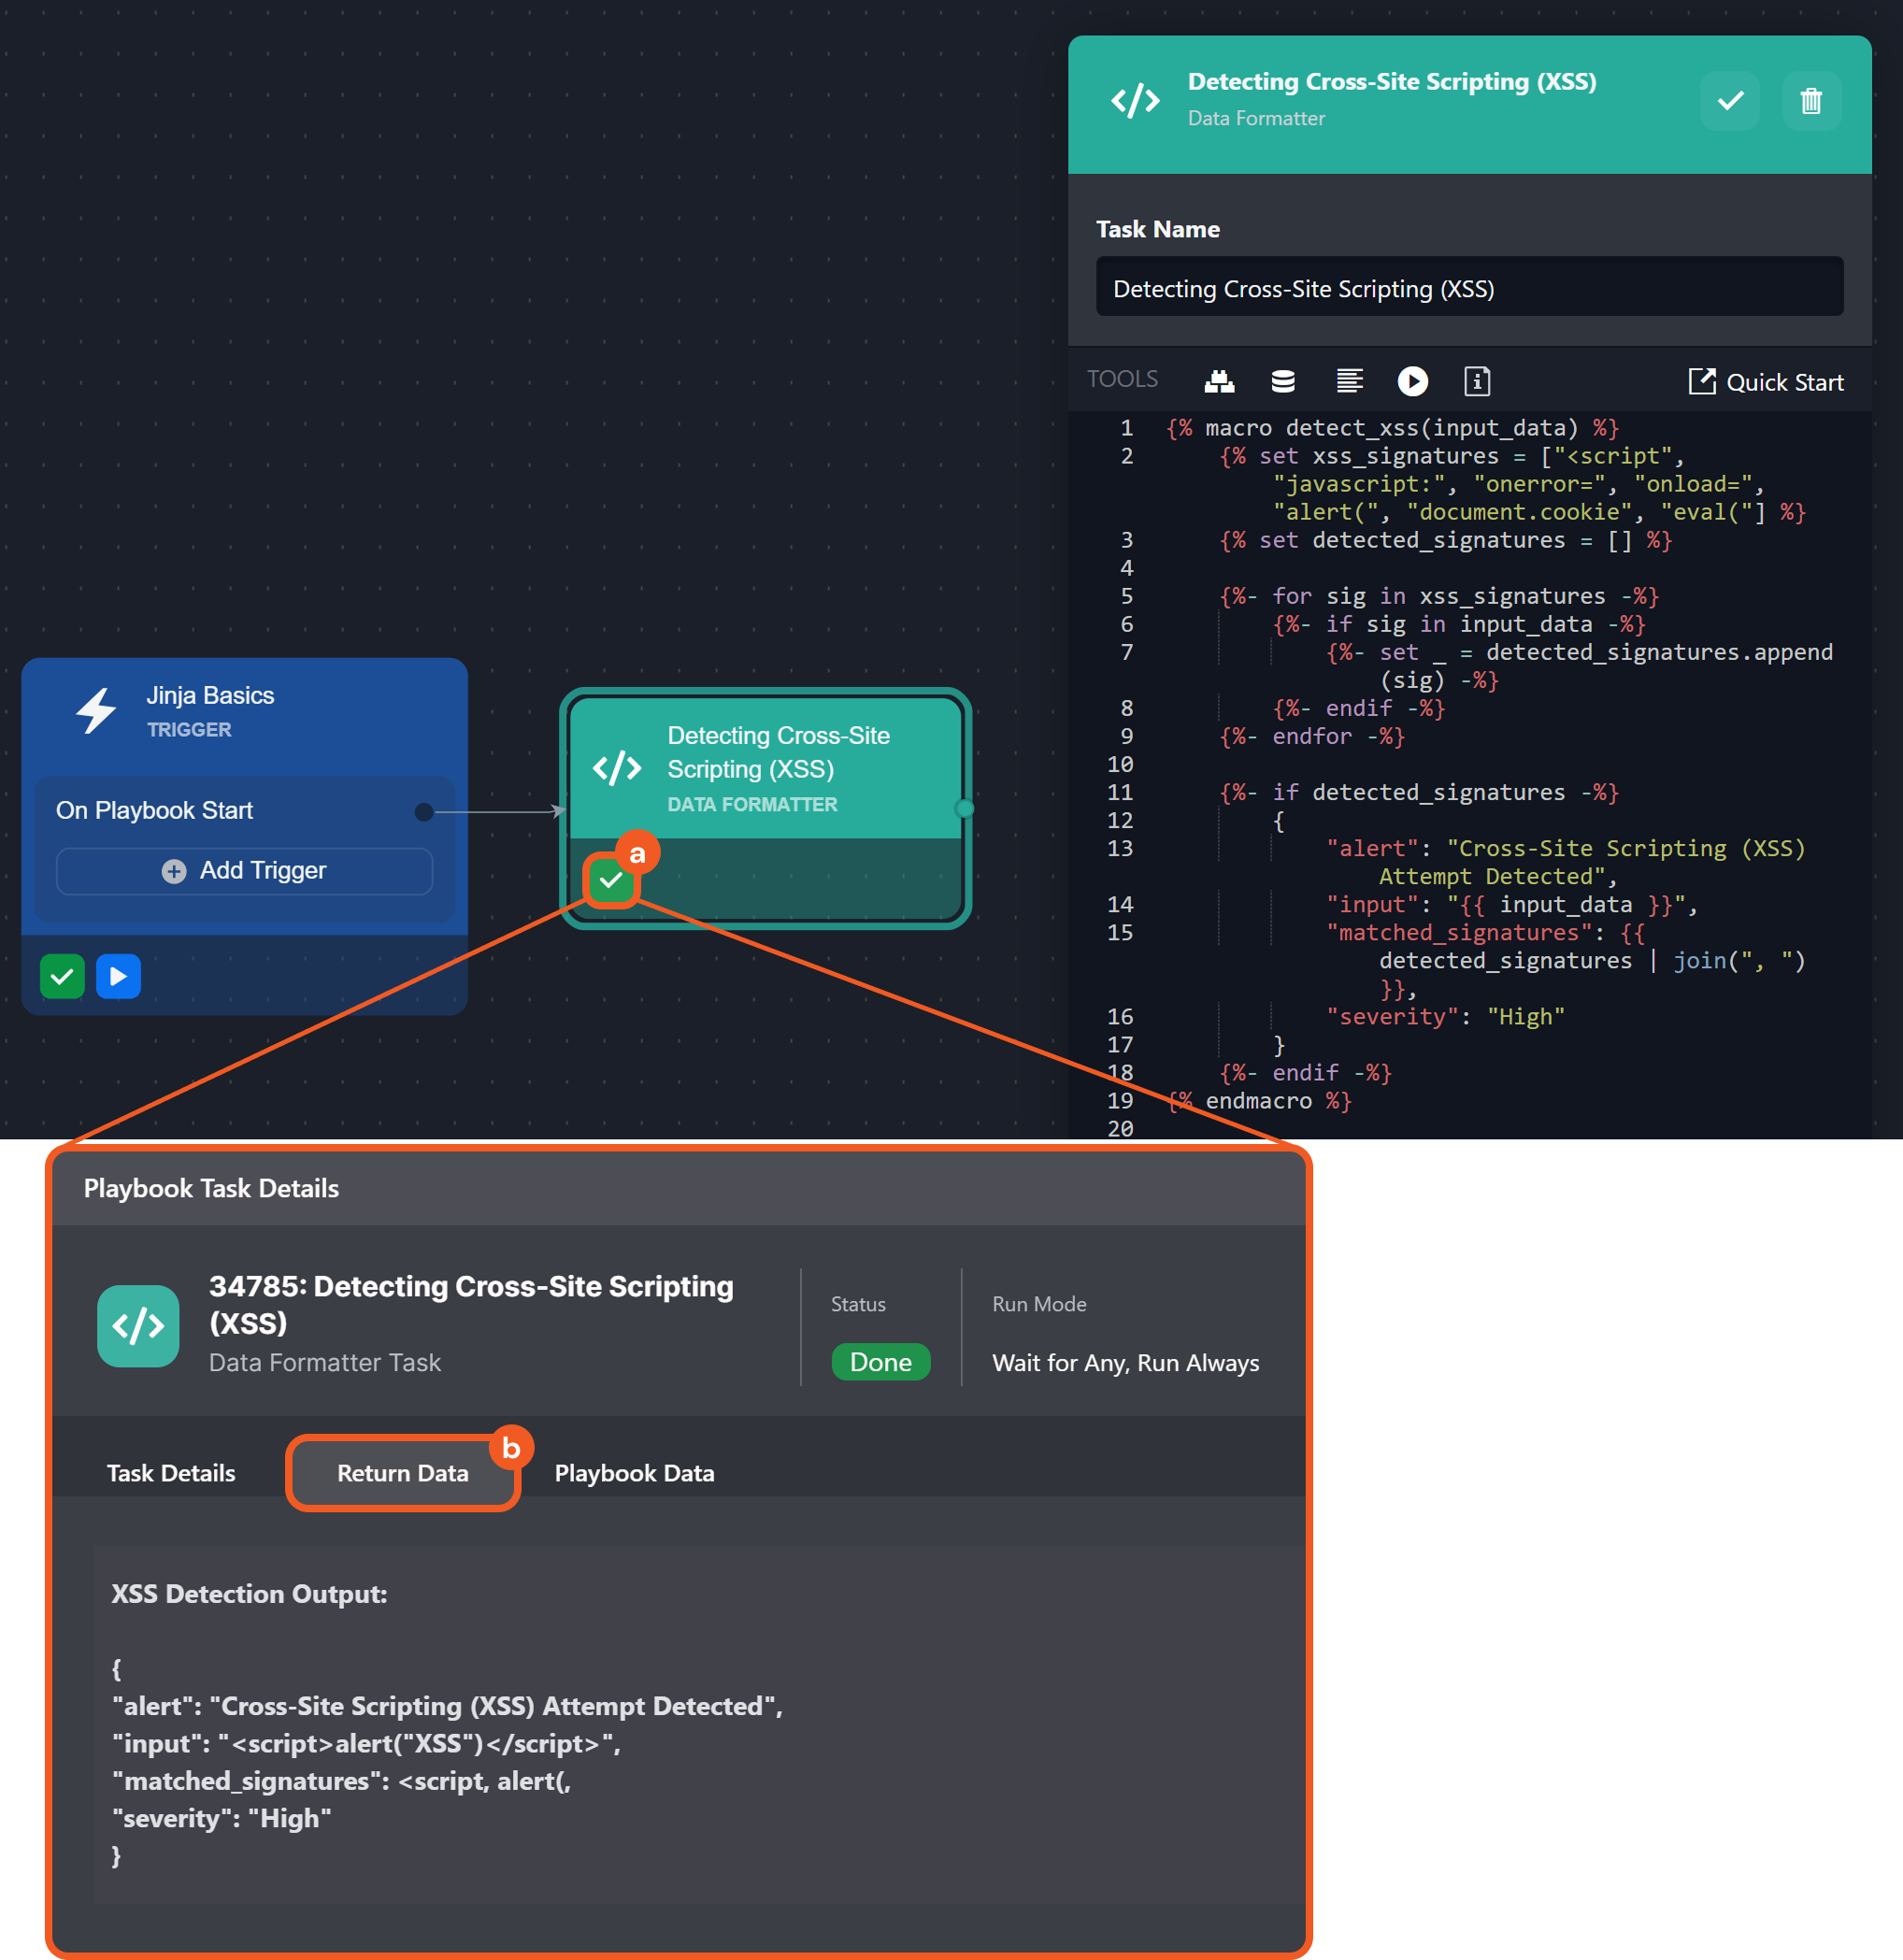Delete task with the trash can icon
The image size is (1903, 1960).
pyautogui.click(x=1811, y=101)
